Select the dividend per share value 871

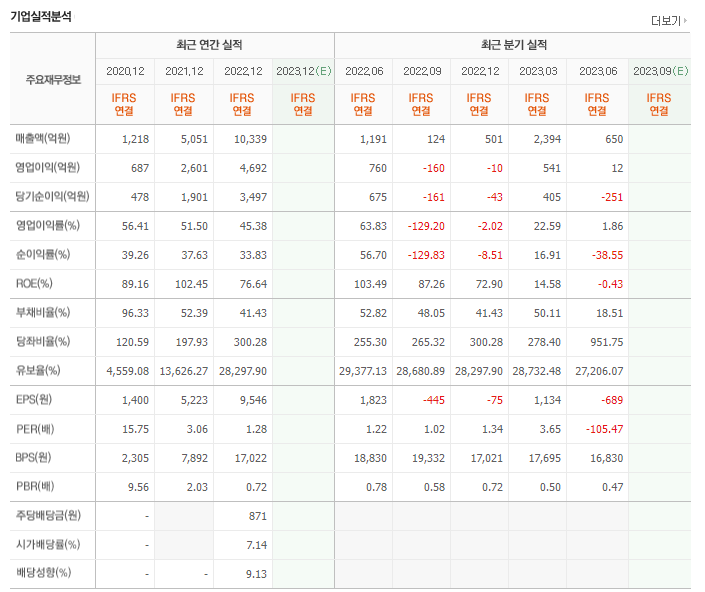(258, 516)
